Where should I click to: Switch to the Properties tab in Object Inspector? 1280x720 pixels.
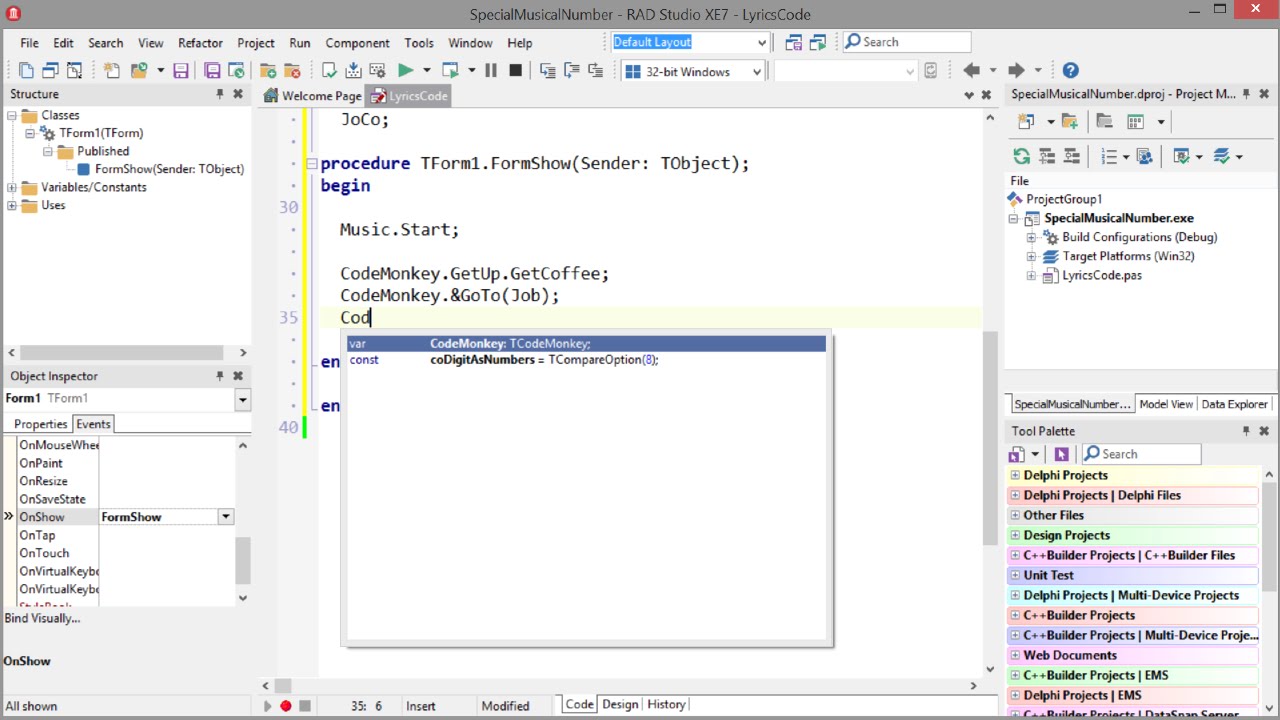point(40,424)
